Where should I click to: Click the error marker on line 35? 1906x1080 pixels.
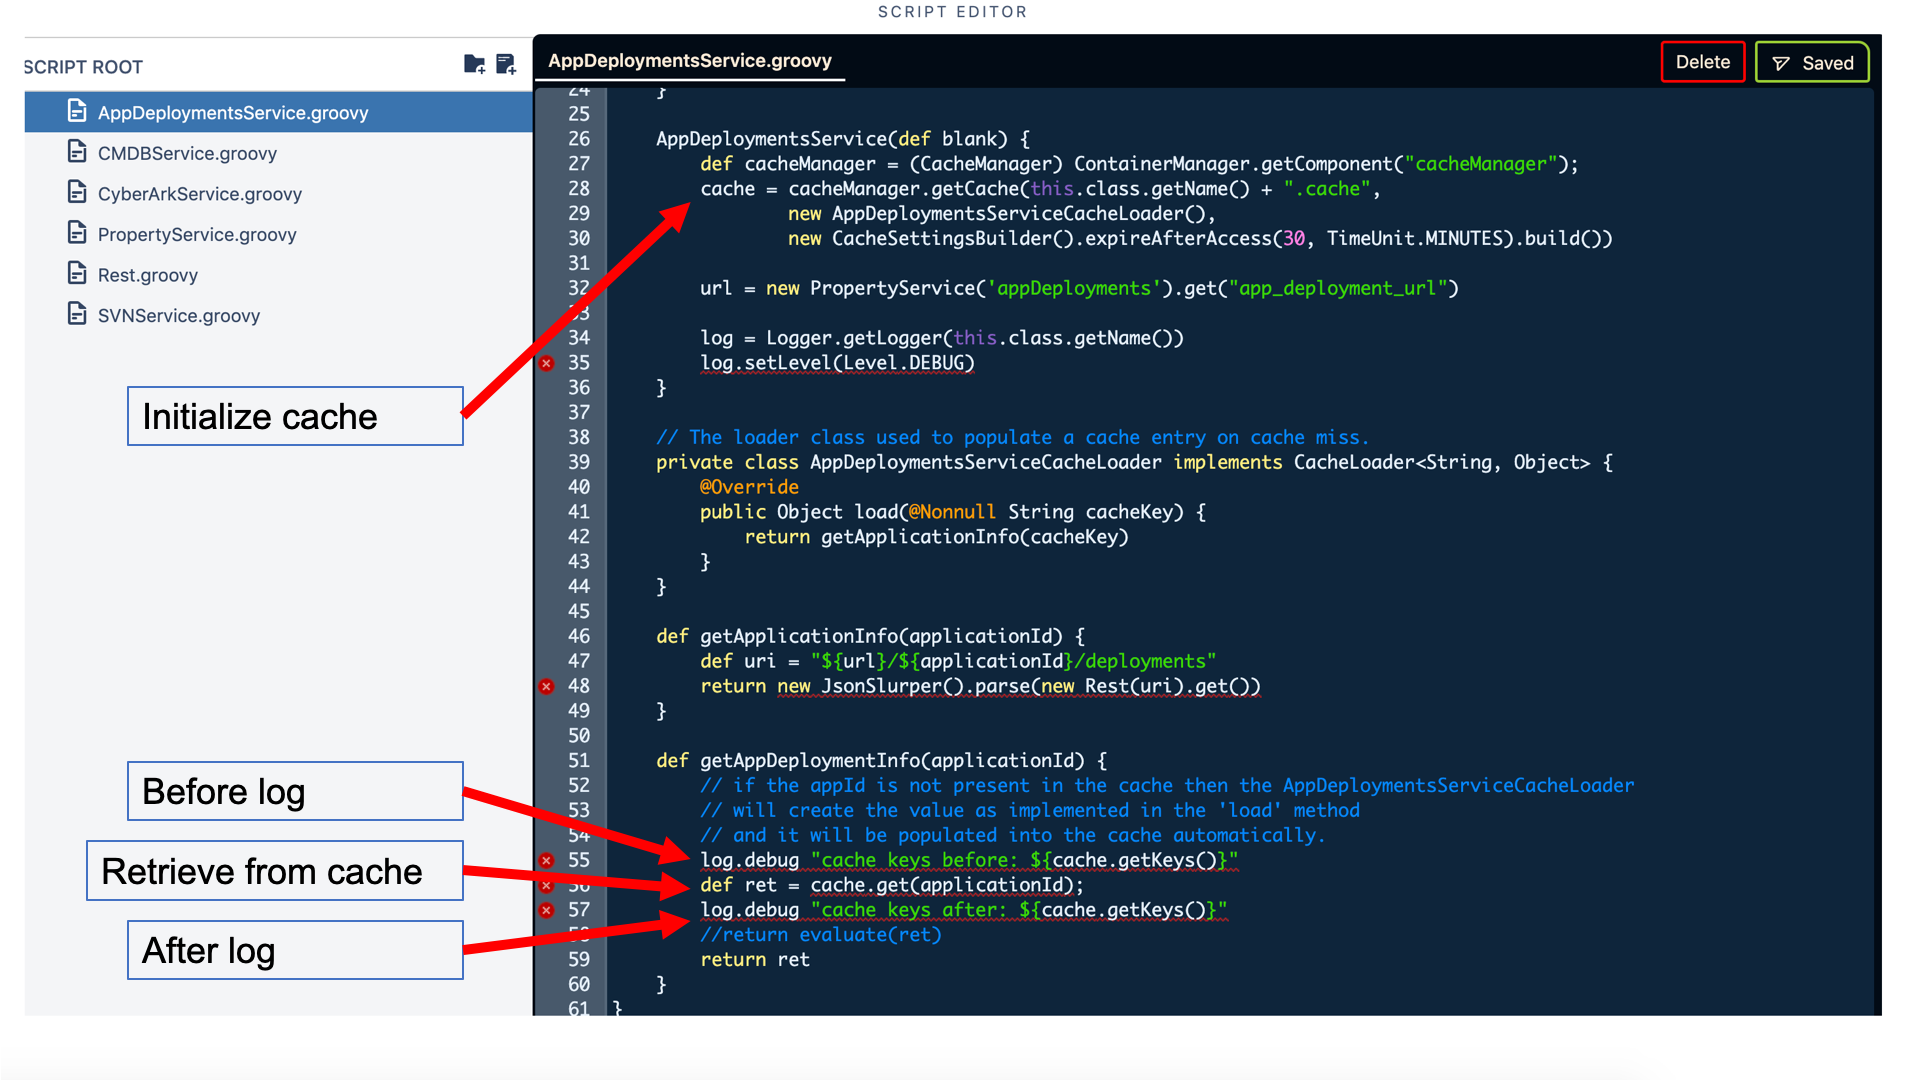(546, 363)
